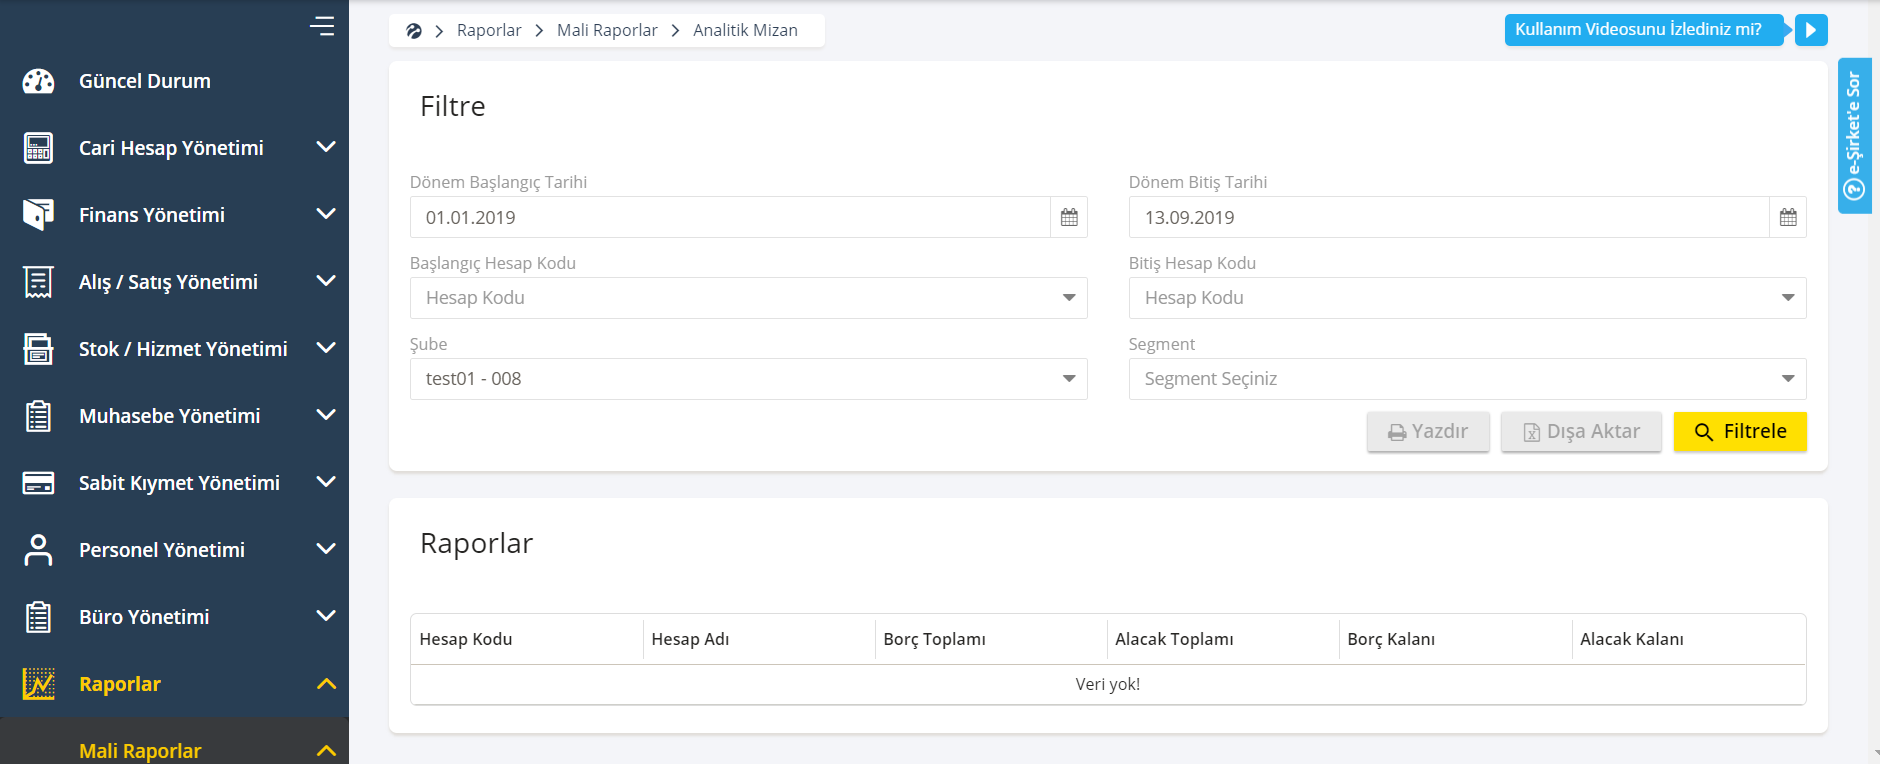Viewport: 1880px width, 764px height.
Task: Click Kullanım Videosunu İzlediniz mi? banner
Action: 1644,30
